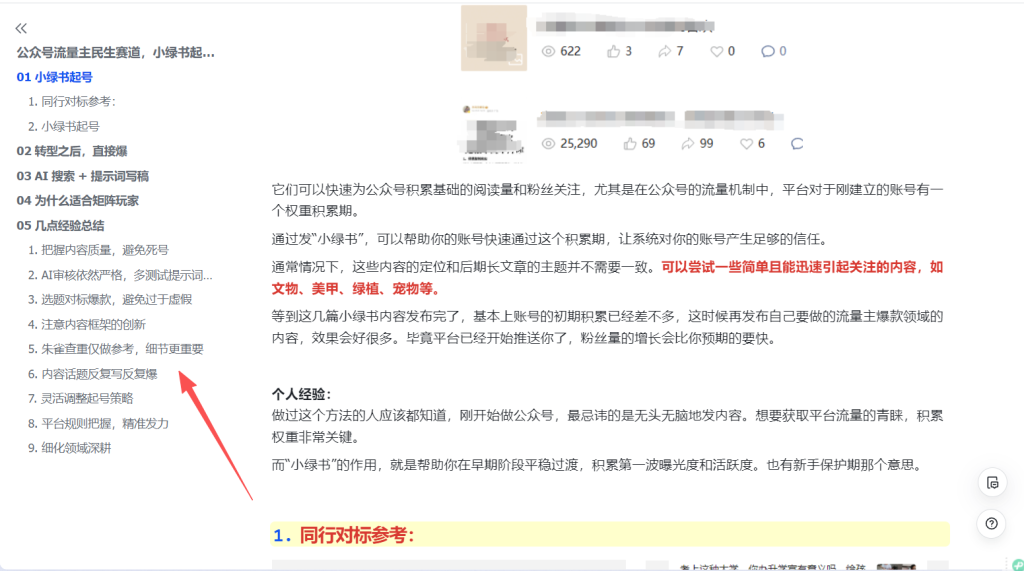Viewport: 1024px width, 571px height.
Task: Collapse the outline sidebar with double-chevron icon
Action: pyautogui.click(x=22, y=29)
